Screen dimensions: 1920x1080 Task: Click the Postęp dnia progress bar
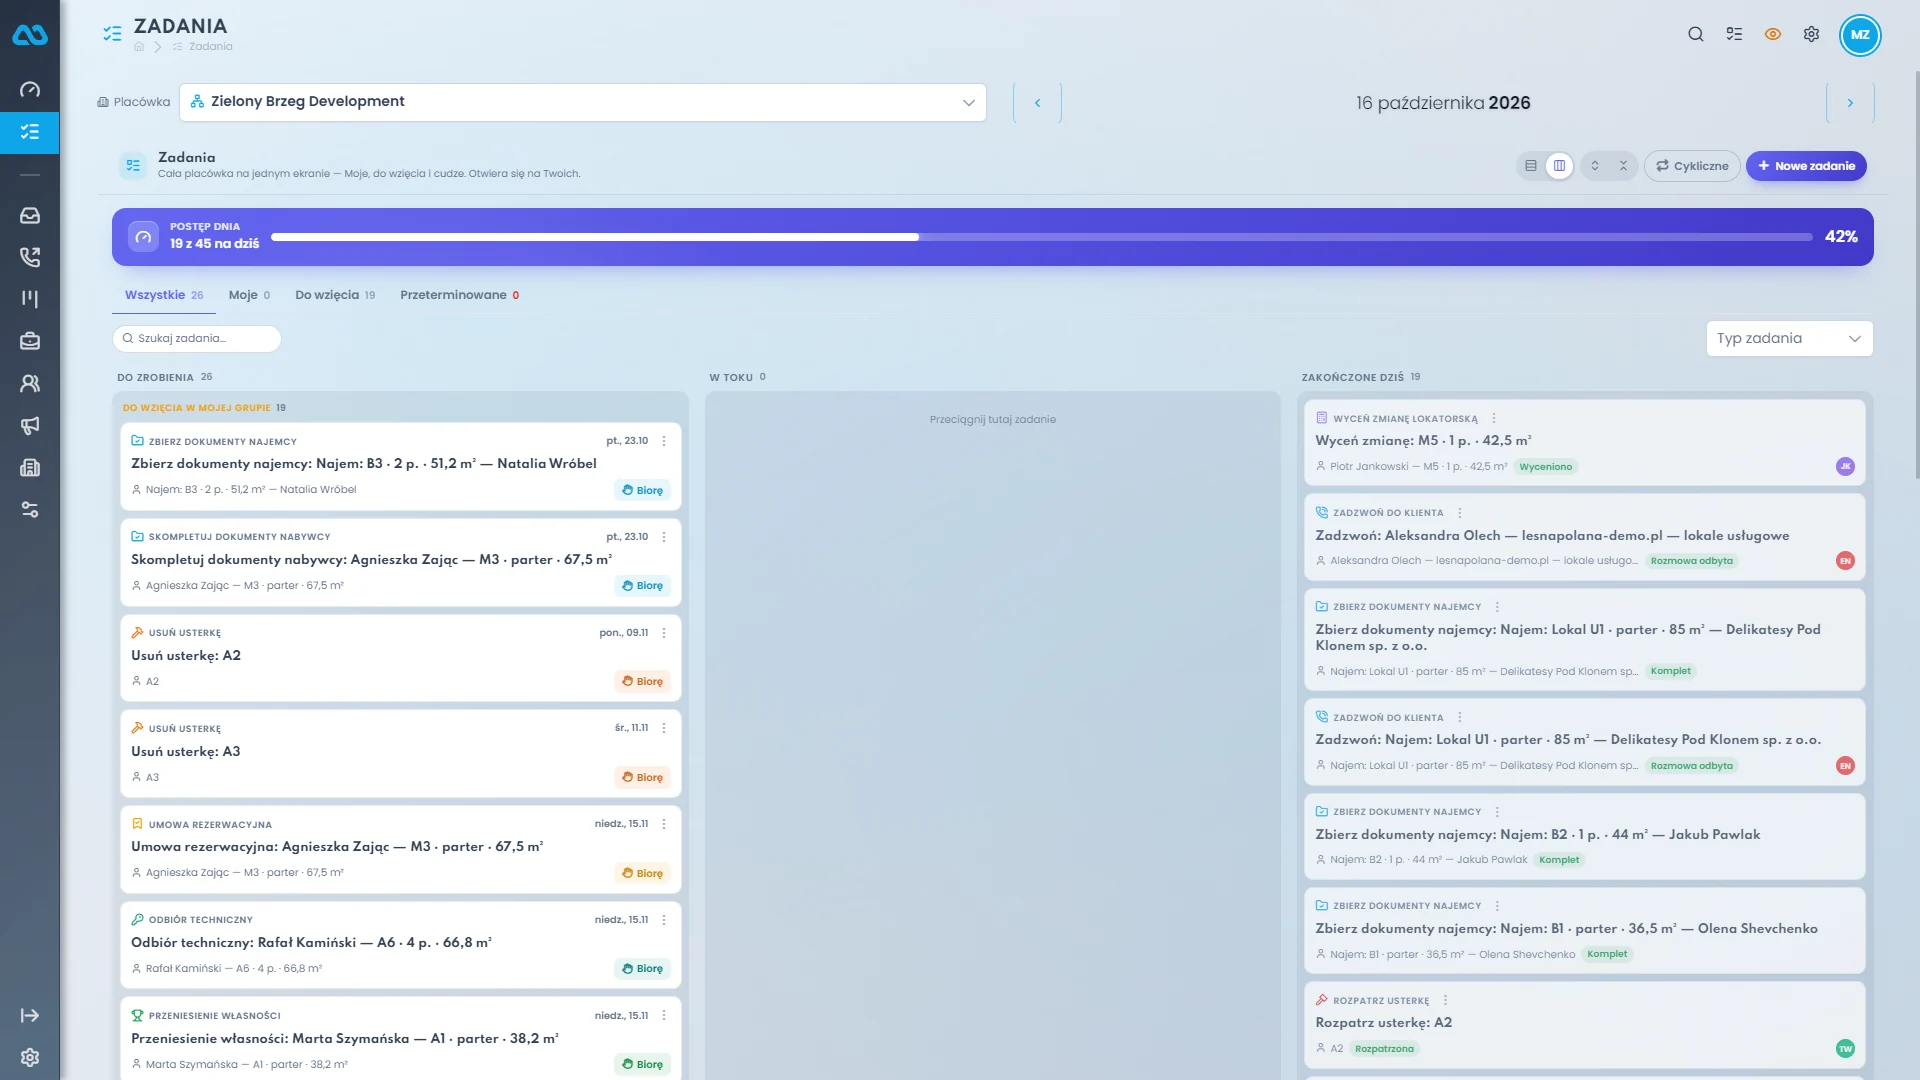pyautogui.click(x=1041, y=237)
